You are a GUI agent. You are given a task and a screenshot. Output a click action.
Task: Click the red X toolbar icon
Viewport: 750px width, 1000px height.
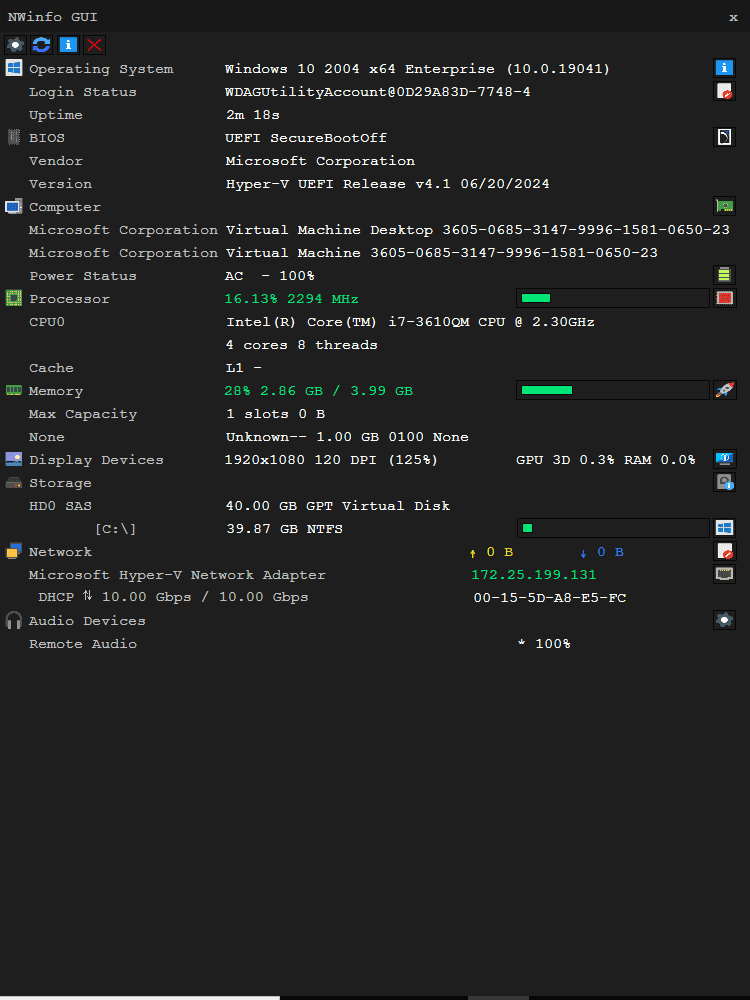pyautogui.click(x=94, y=45)
